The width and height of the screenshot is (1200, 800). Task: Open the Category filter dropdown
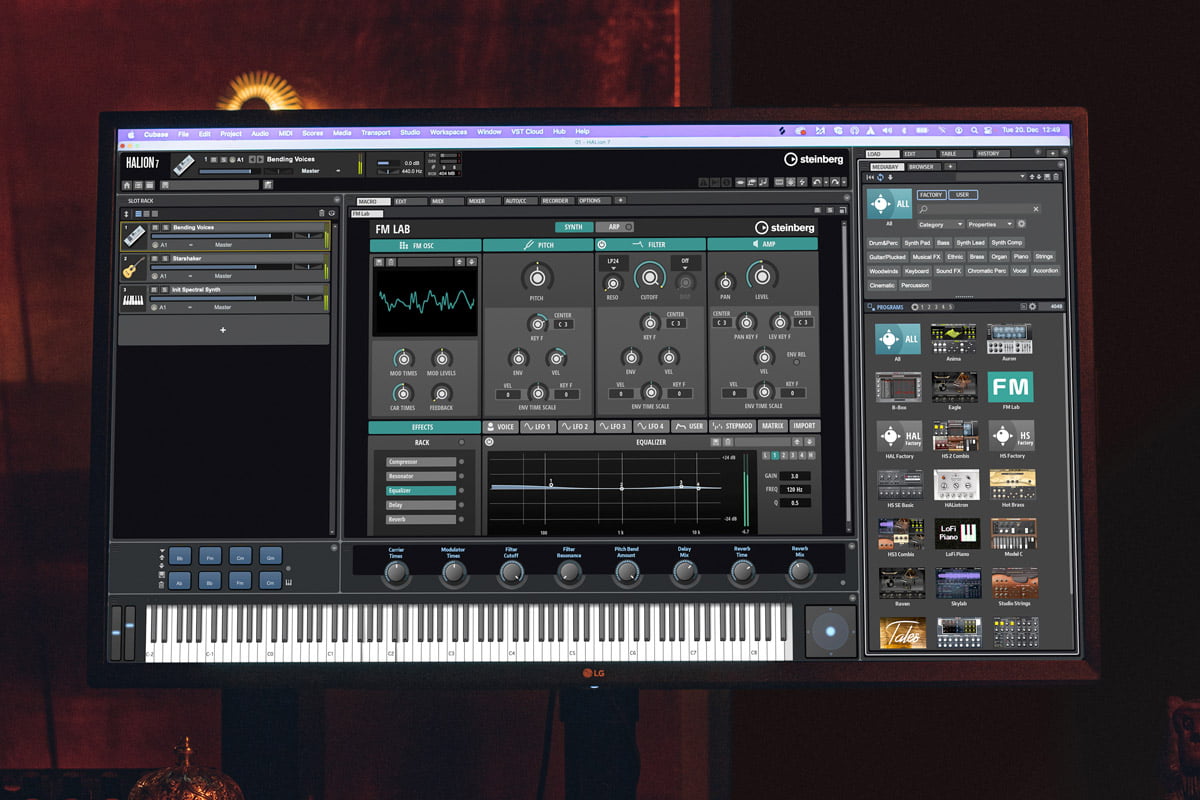[942, 224]
